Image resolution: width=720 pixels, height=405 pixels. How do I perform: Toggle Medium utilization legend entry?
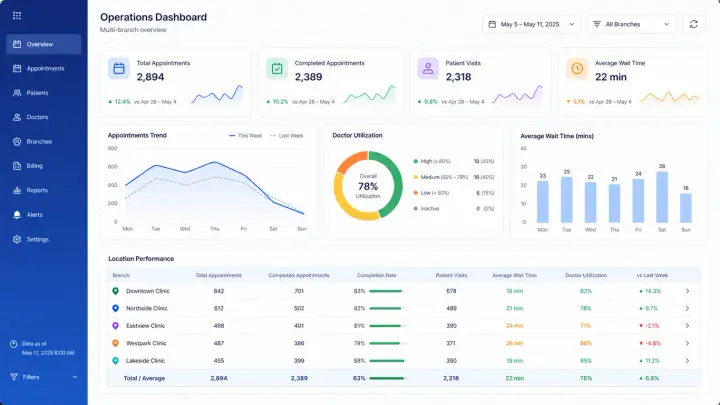coord(454,177)
